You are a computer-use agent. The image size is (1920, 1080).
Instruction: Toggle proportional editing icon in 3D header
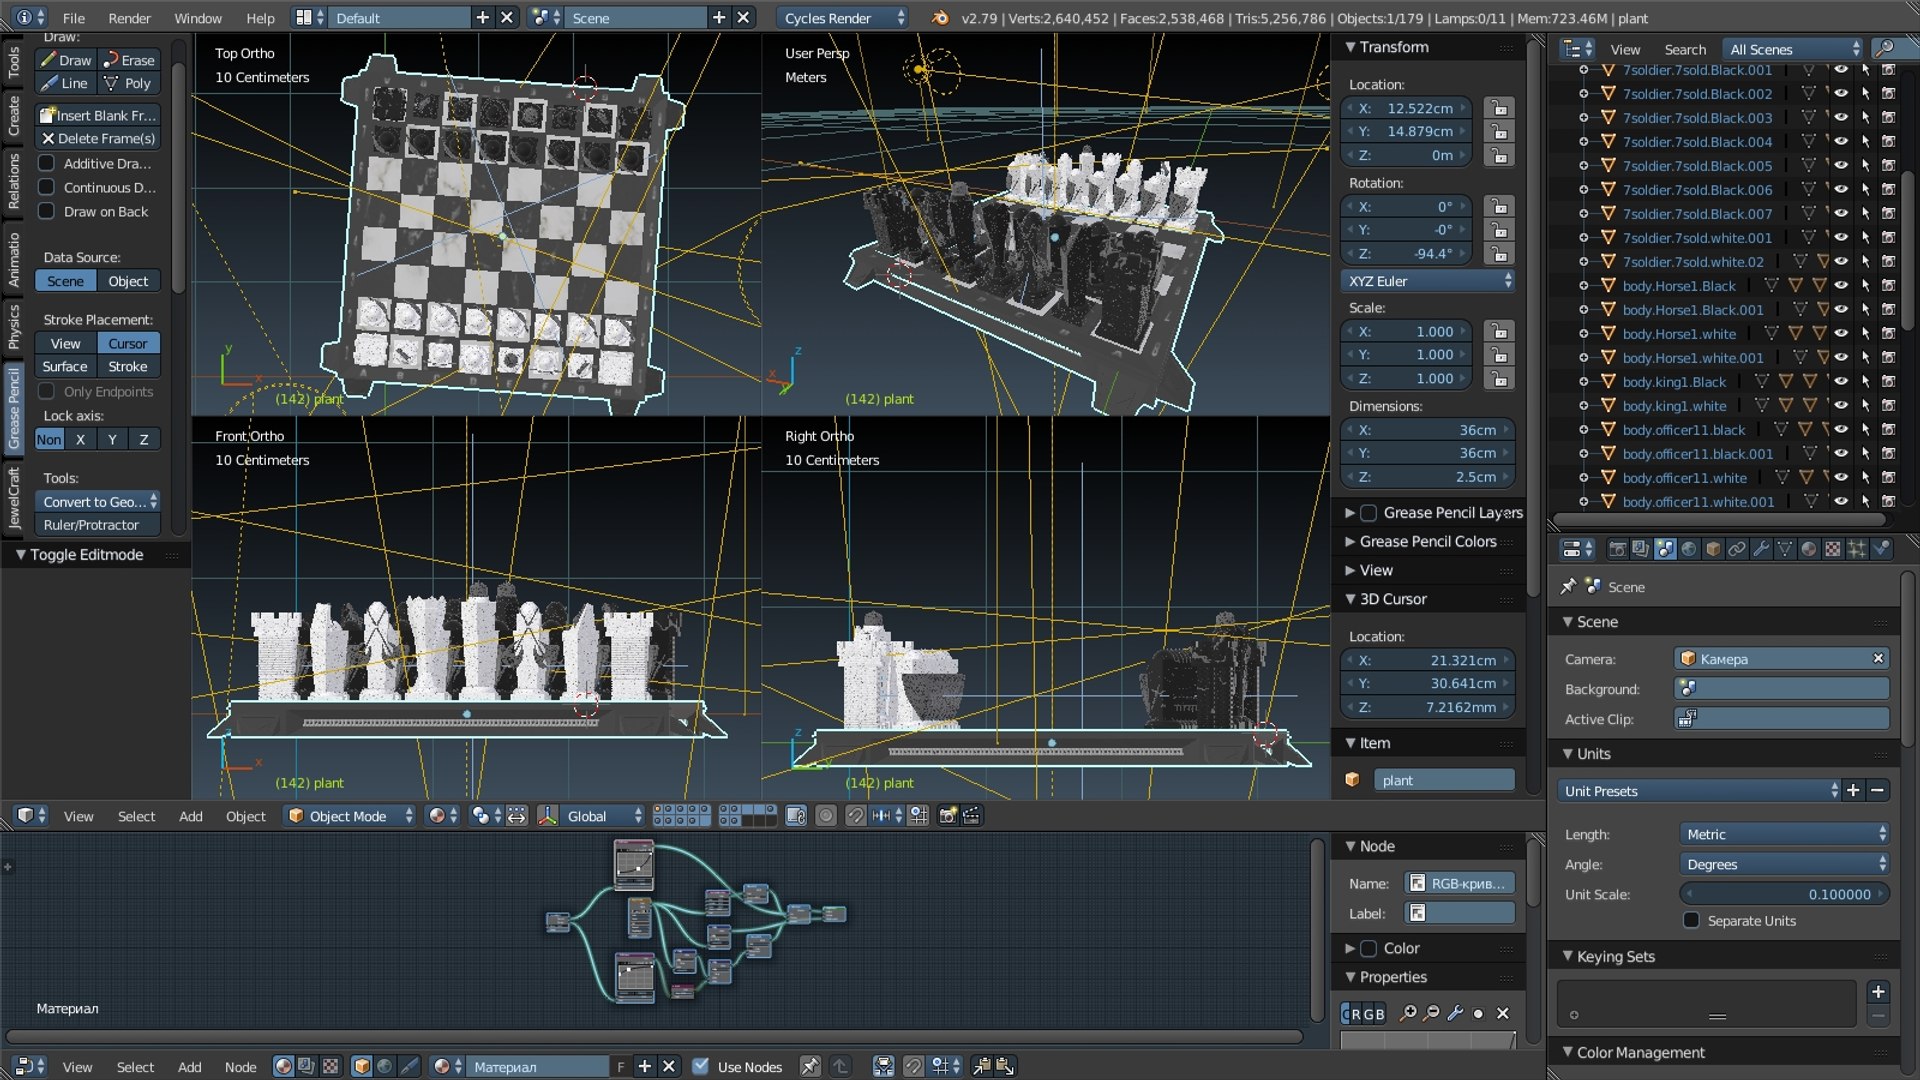pyautogui.click(x=826, y=816)
